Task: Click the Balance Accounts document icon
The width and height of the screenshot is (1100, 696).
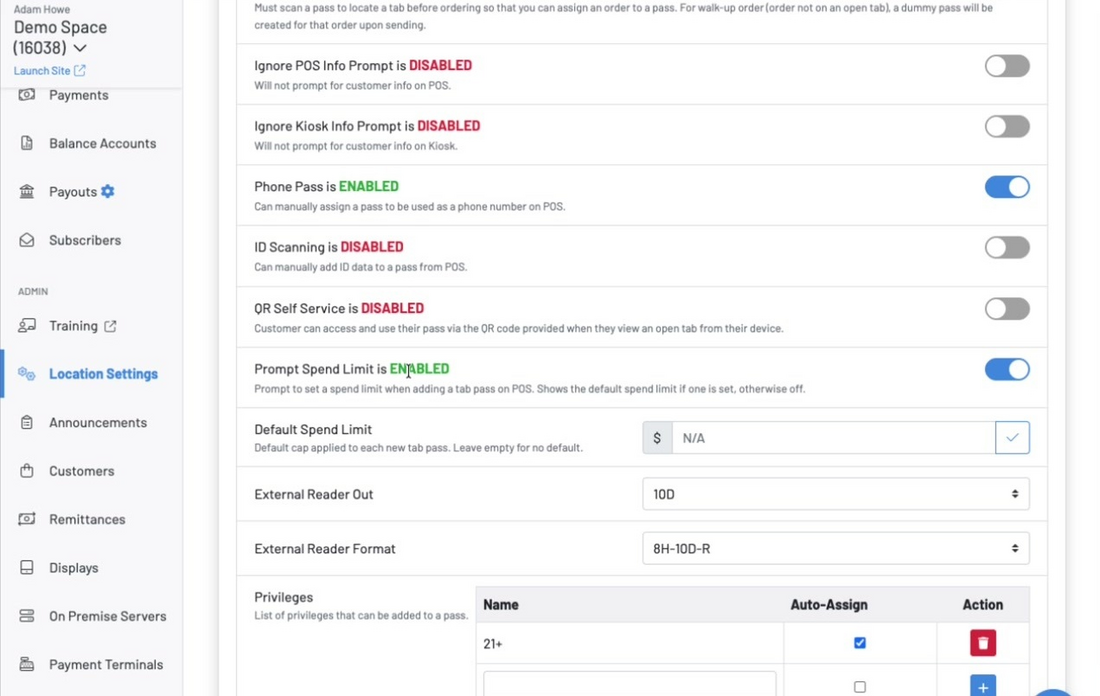Action: pos(27,143)
